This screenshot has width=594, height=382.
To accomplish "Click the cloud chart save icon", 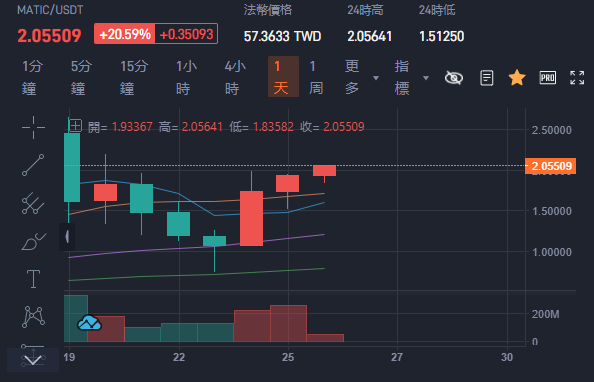I will [x=89, y=323].
